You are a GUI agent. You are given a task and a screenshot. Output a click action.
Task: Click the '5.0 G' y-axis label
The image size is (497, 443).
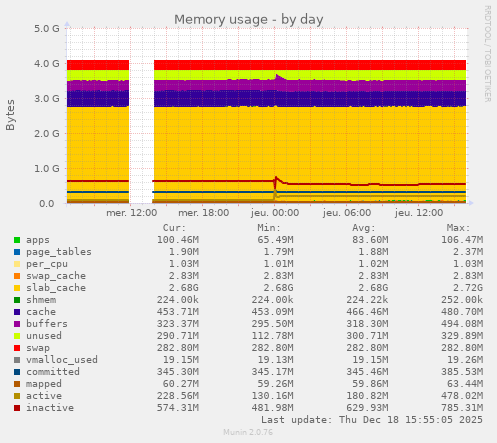click(47, 29)
